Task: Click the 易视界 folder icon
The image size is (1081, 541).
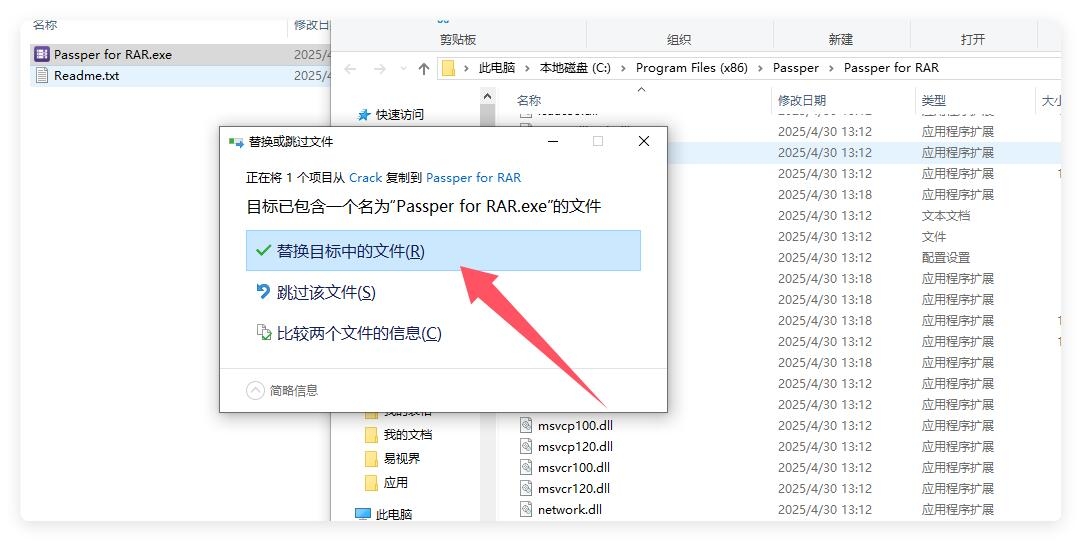Action: coord(371,459)
